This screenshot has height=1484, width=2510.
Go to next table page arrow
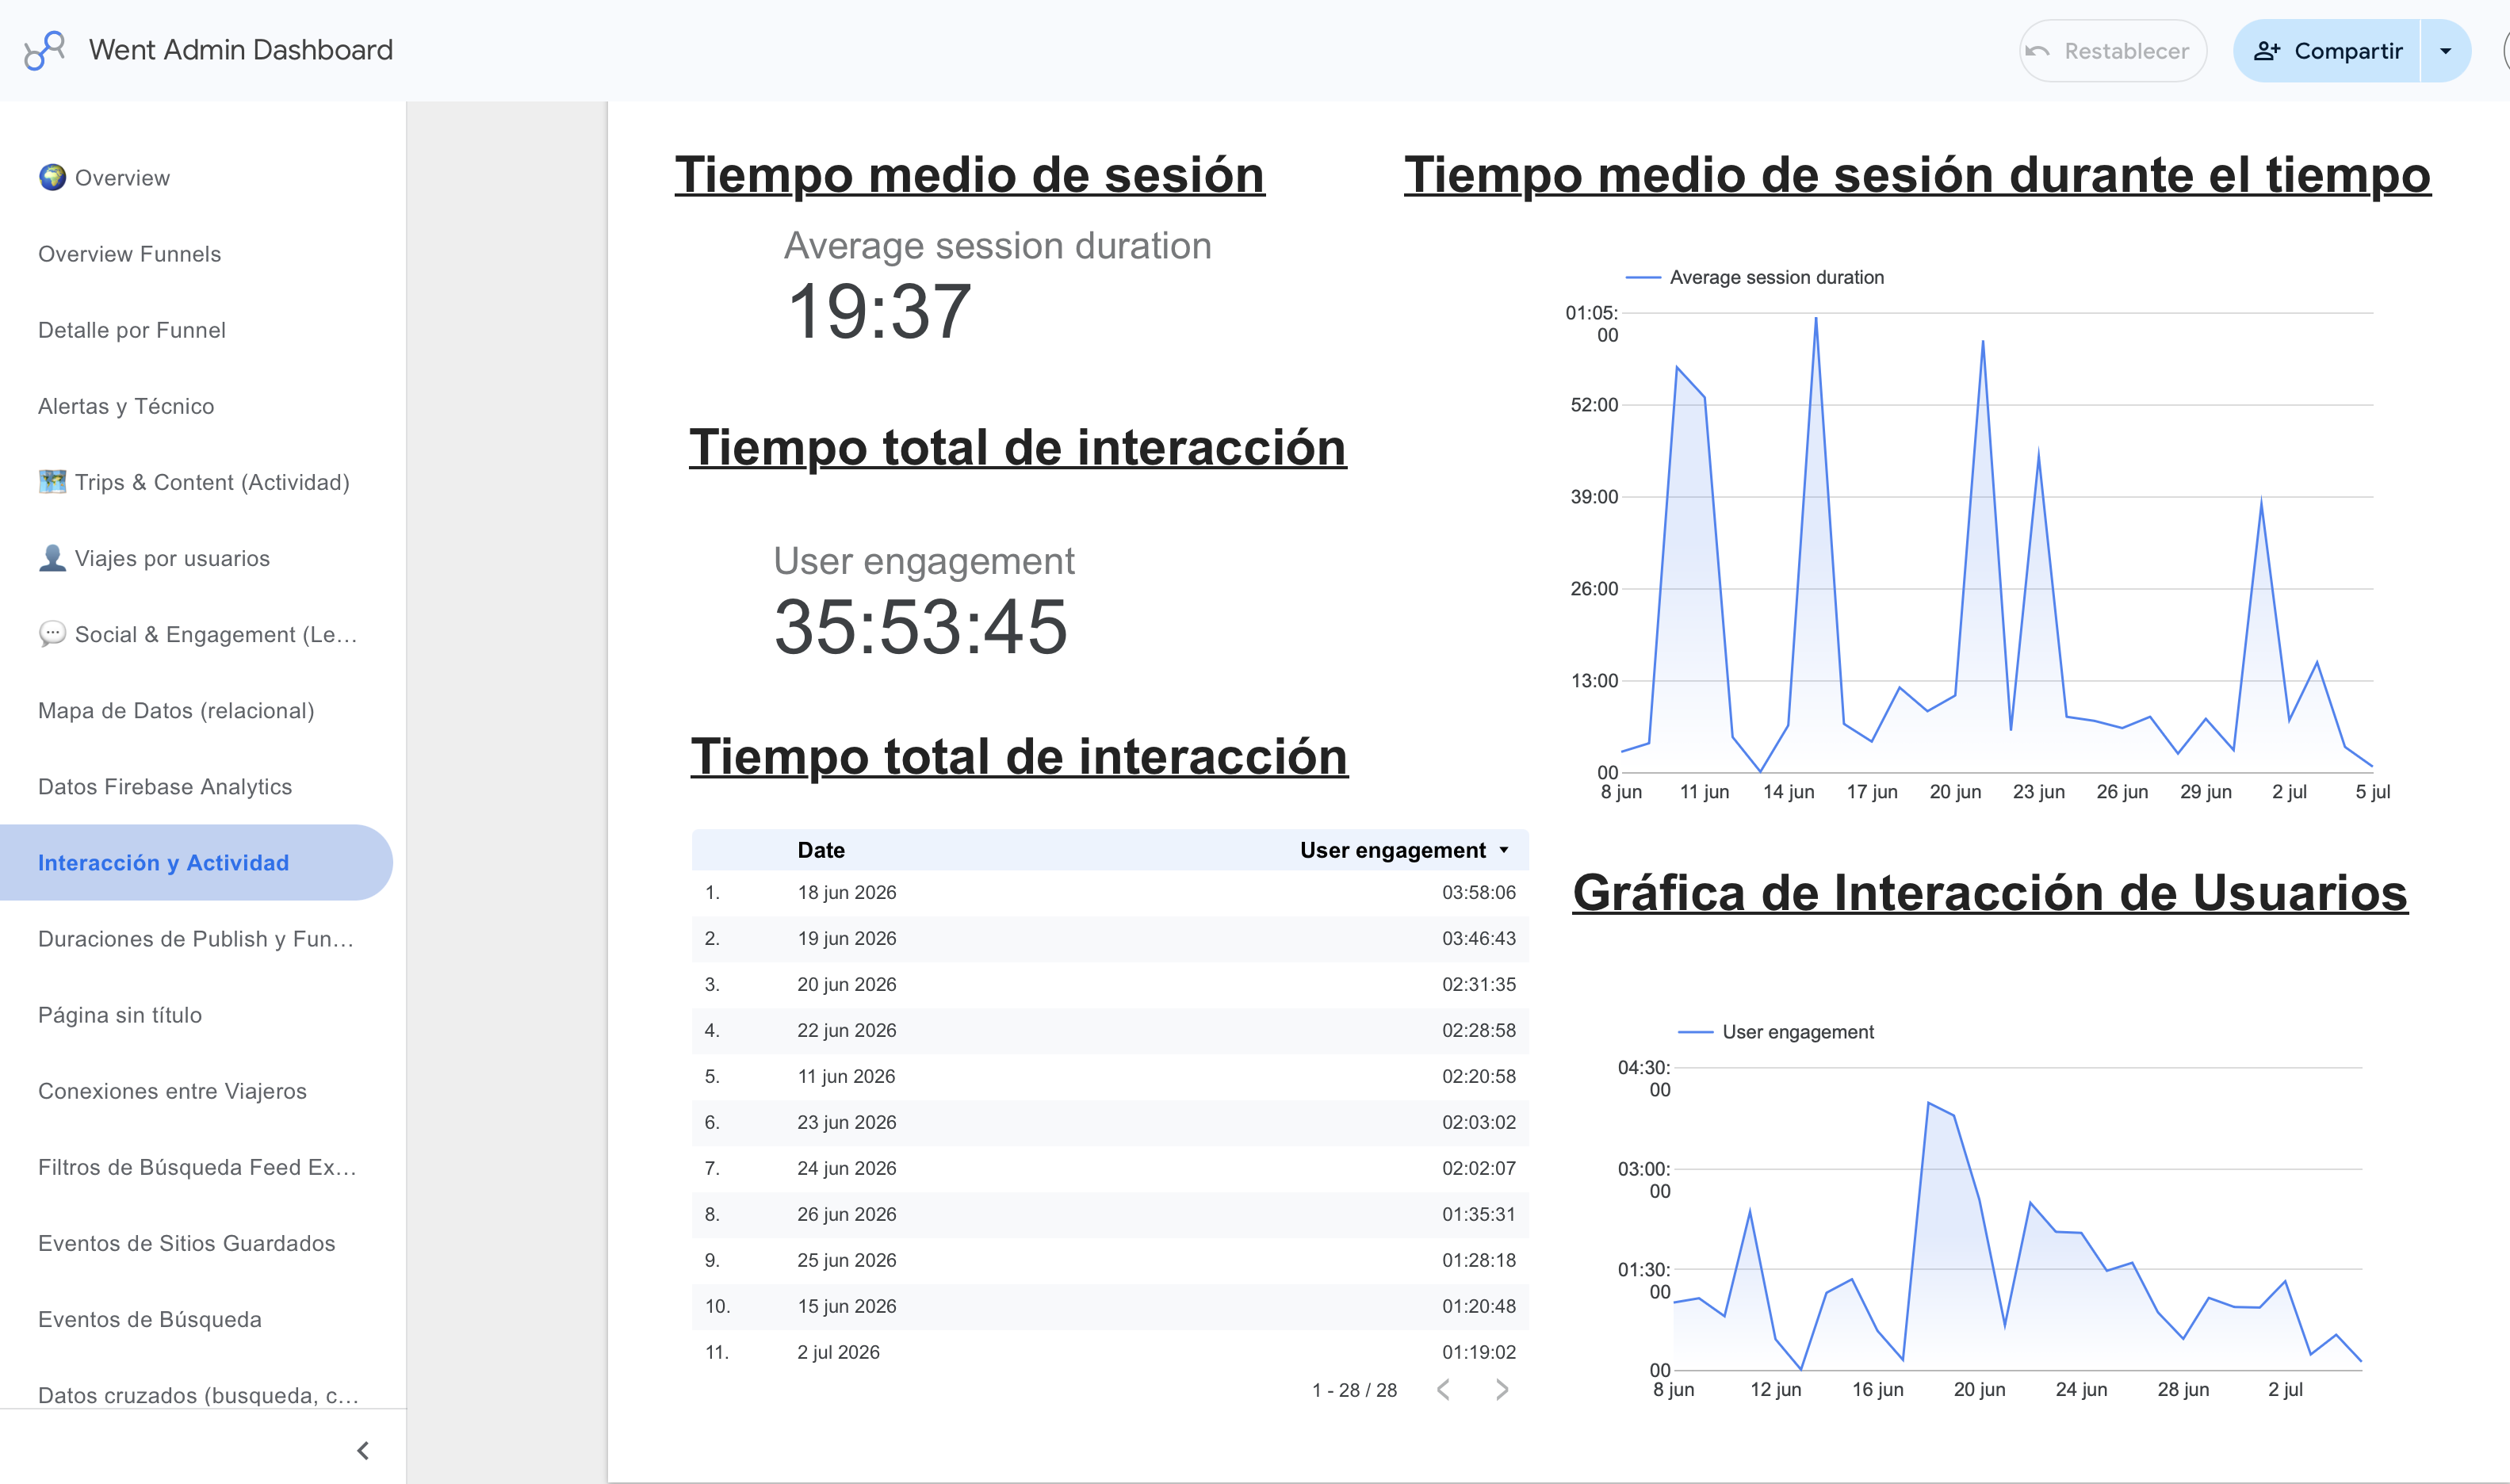1501,1389
